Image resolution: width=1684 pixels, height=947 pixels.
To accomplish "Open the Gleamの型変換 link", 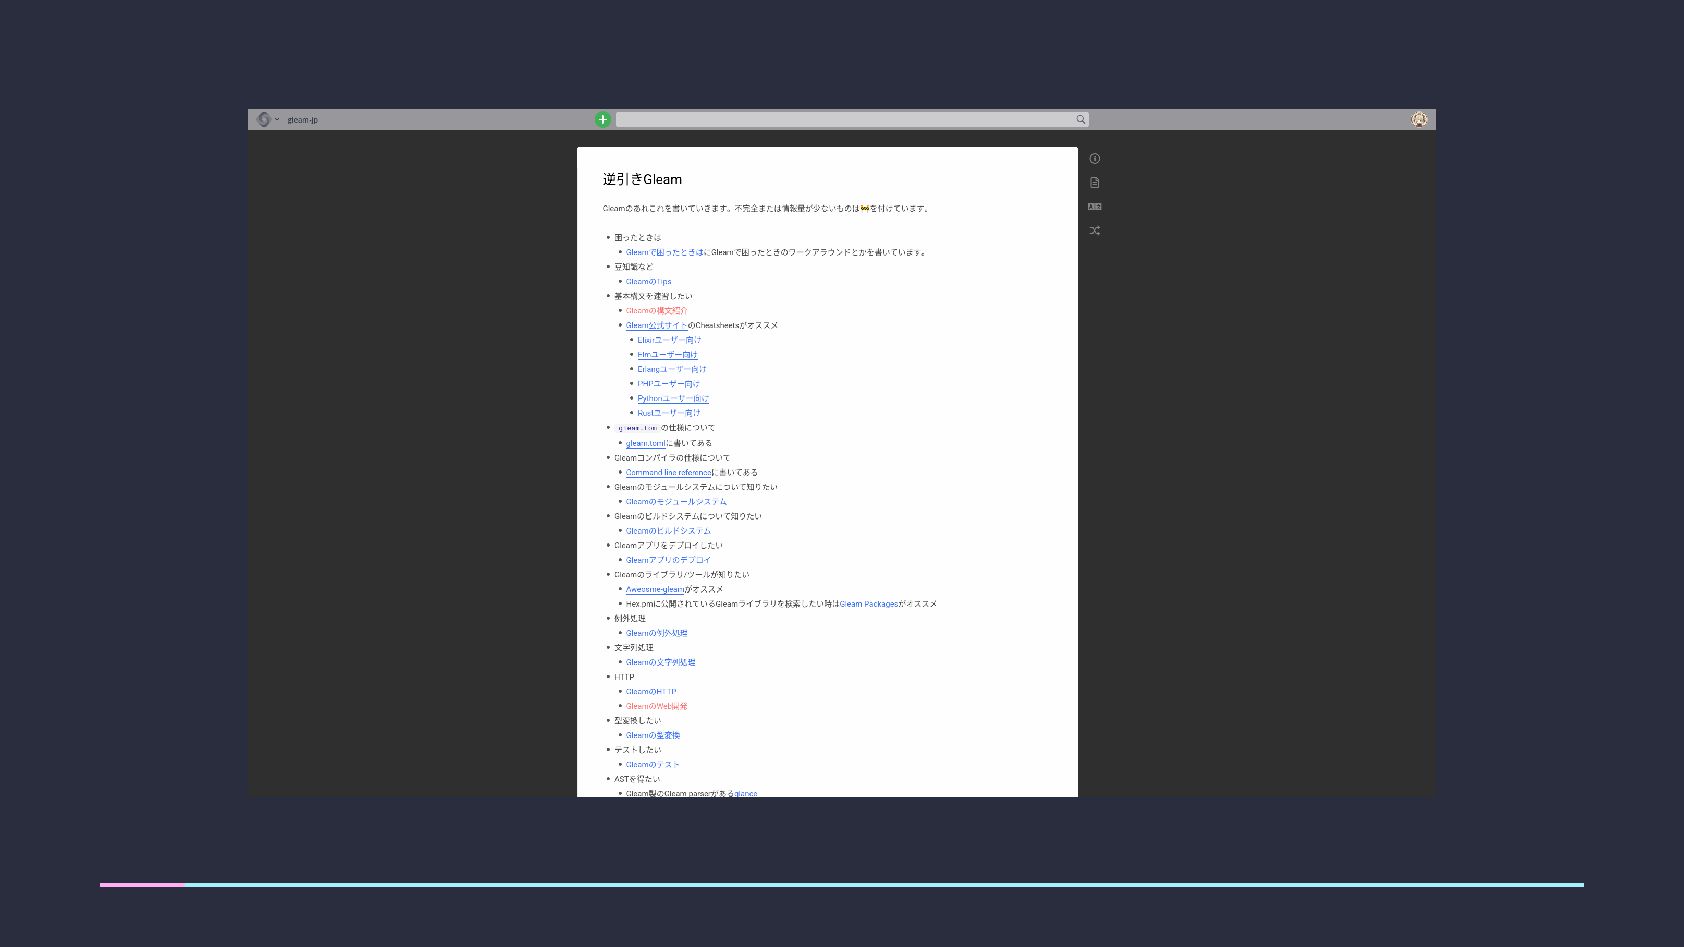I will click(653, 735).
